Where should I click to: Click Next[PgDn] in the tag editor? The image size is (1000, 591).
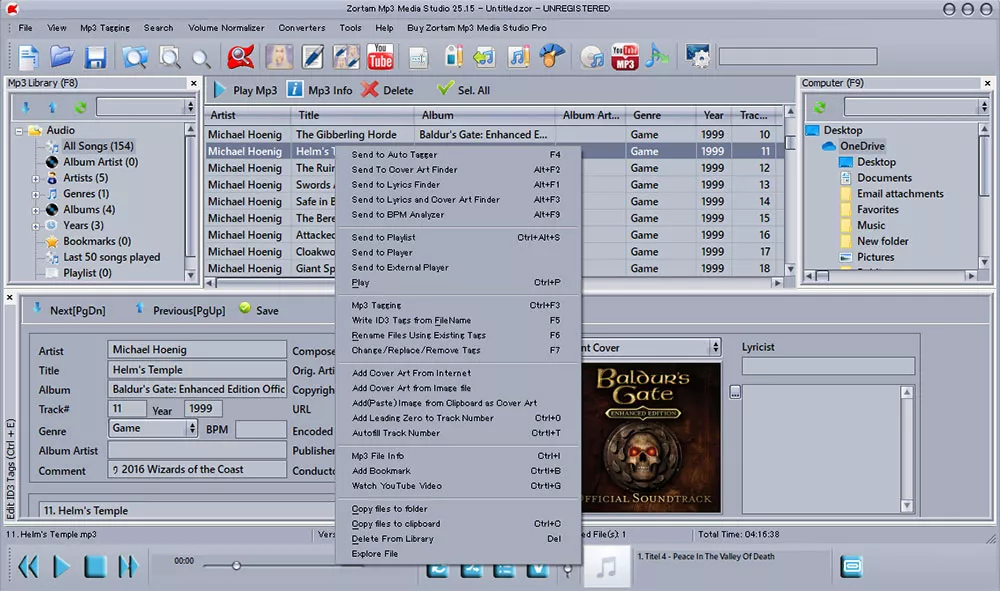point(70,310)
